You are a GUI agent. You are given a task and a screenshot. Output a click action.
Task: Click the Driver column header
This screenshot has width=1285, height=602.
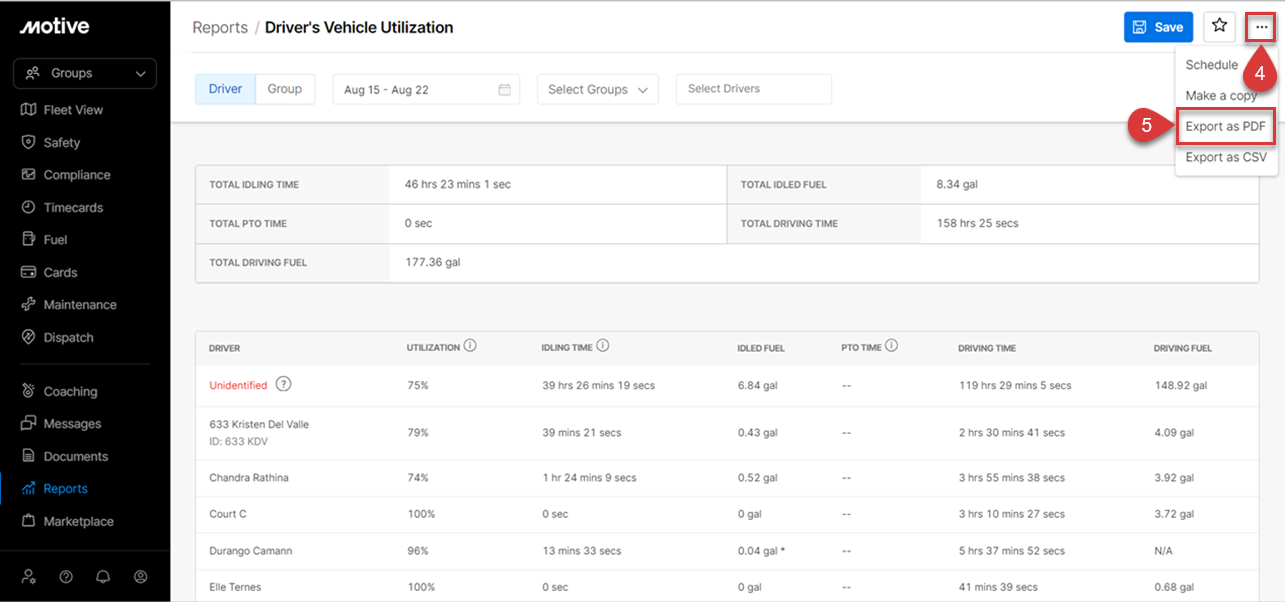click(x=225, y=348)
